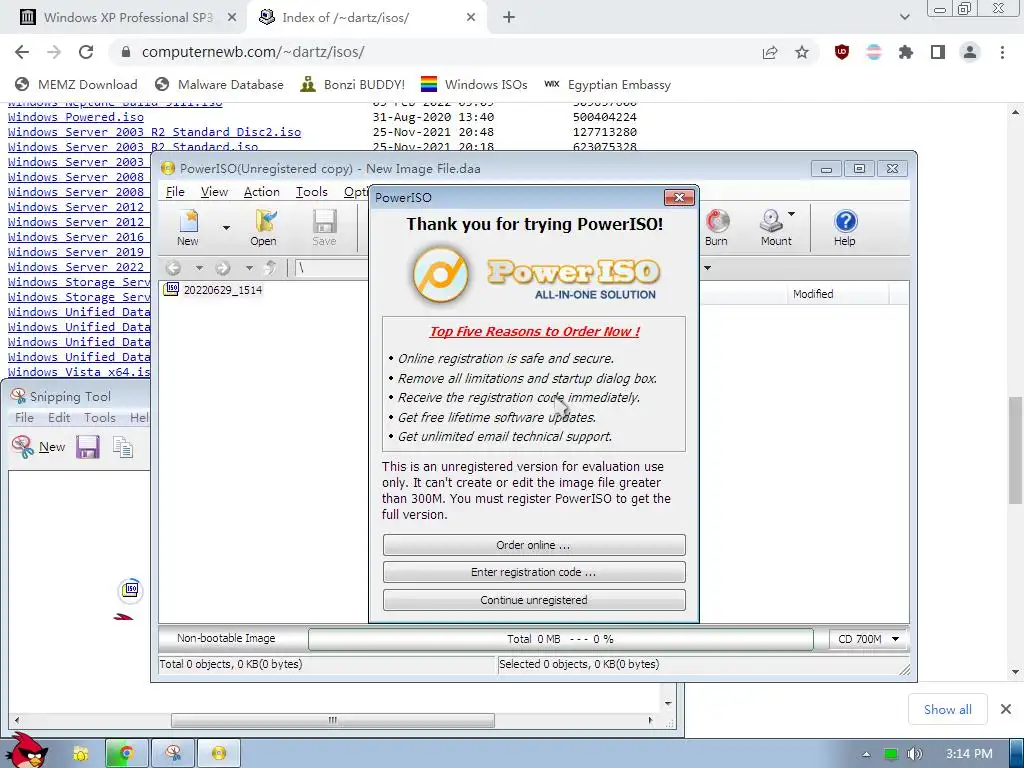Image resolution: width=1024 pixels, height=768 pixels.
Task: Click the Help question mark icon
Action: [x=845, y=221]
